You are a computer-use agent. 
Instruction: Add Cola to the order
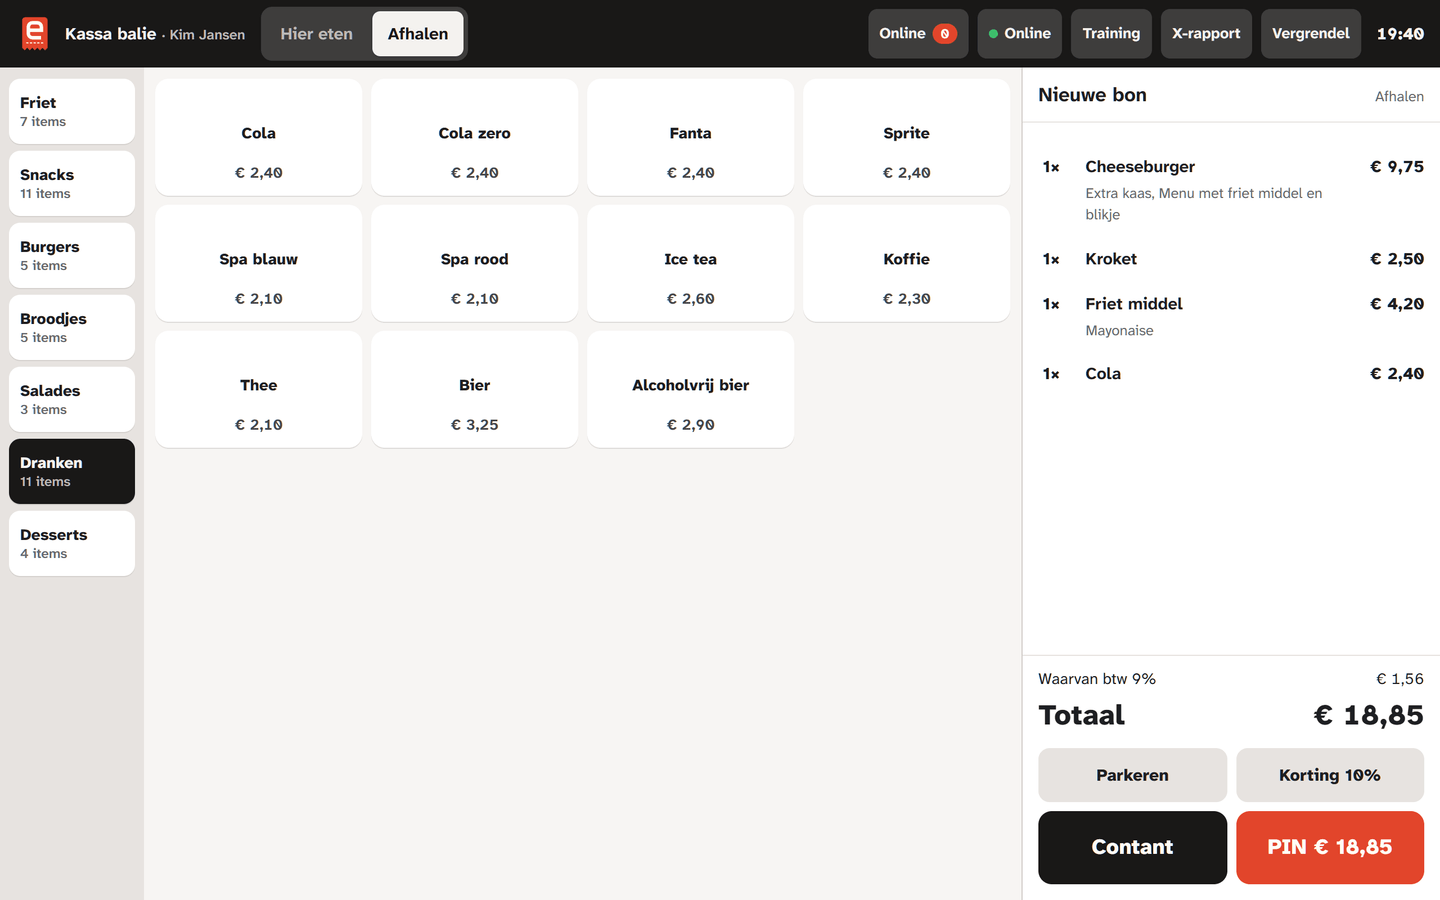[259, 138]
